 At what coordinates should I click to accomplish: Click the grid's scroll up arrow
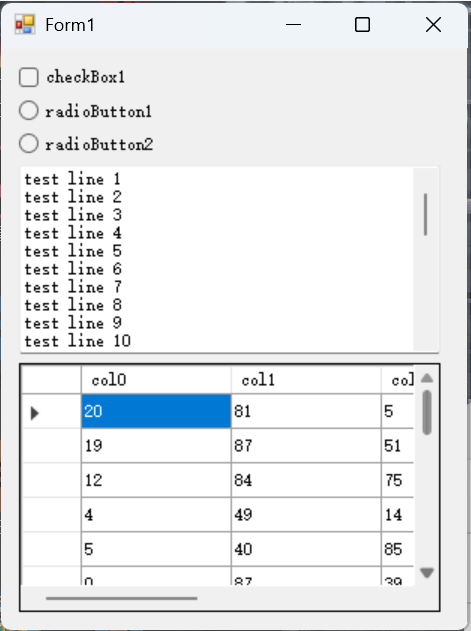click(x=427, y=378)
